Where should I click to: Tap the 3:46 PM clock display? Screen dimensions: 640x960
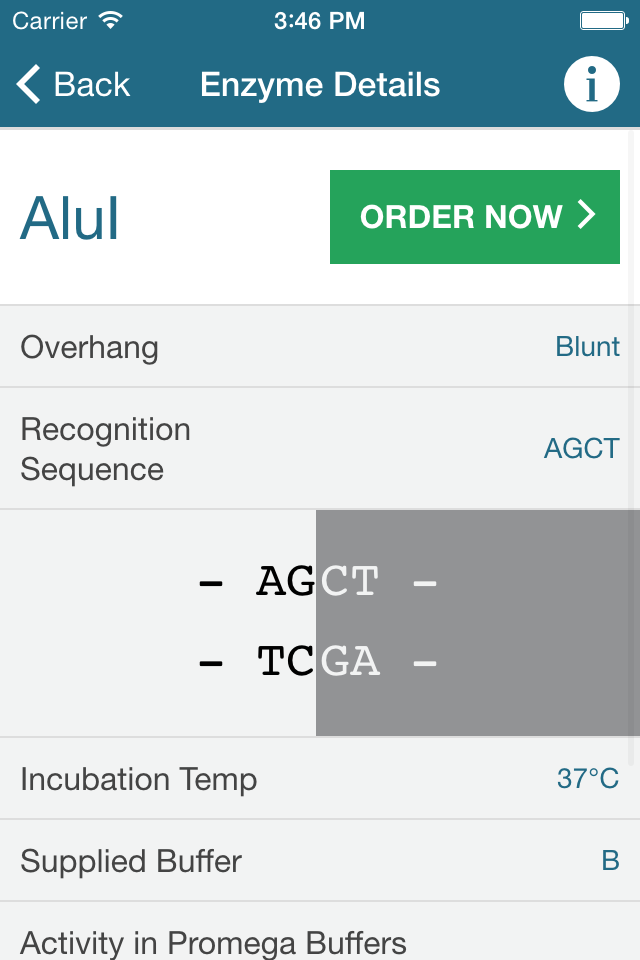tap(319, 19)
